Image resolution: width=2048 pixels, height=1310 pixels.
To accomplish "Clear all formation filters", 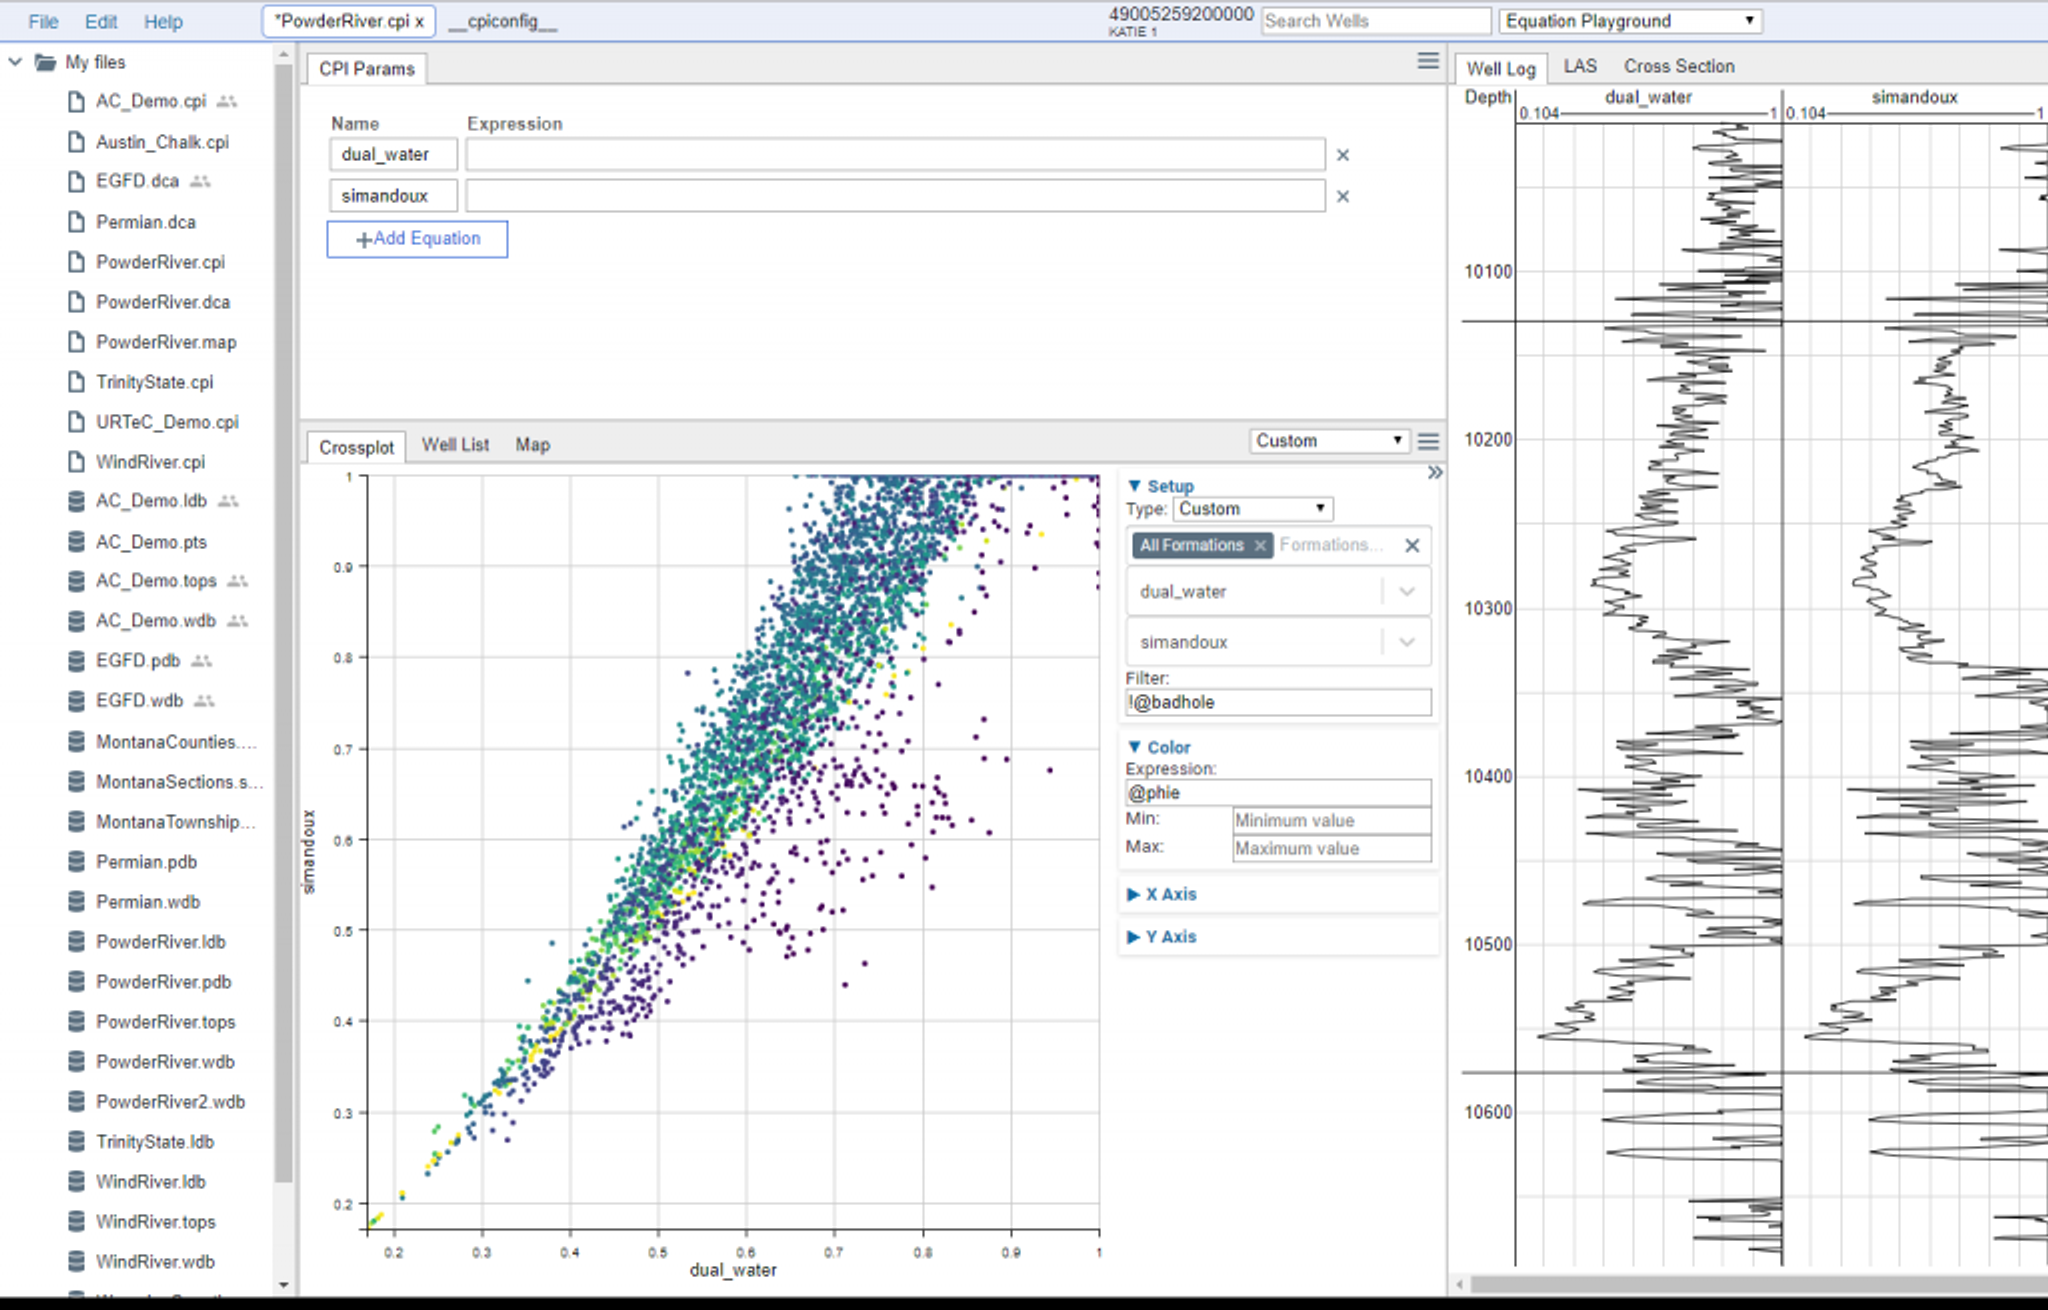I will (1412, 545).
